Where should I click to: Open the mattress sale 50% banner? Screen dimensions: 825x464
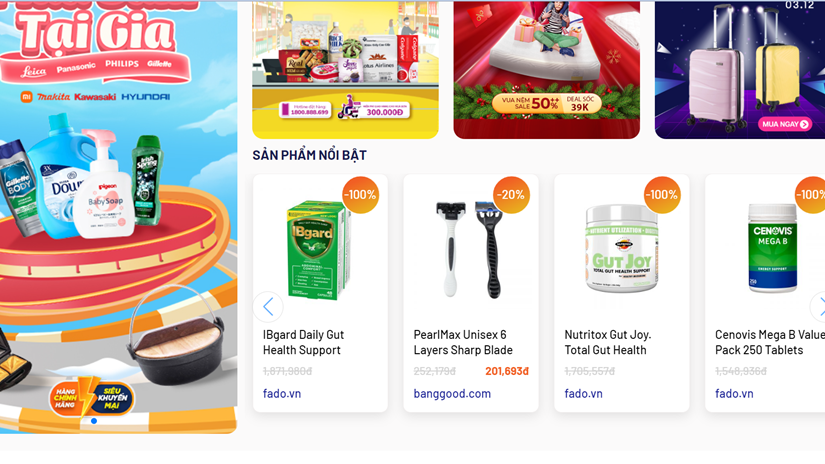tap(547, 69)
